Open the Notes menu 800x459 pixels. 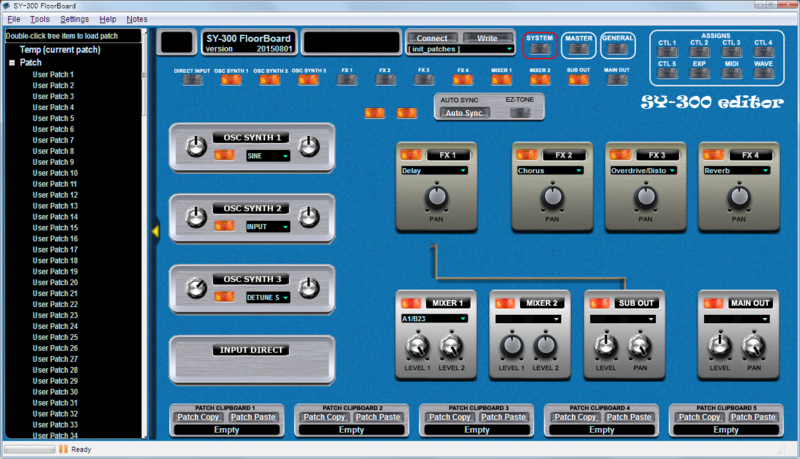[x=137, y=19]
